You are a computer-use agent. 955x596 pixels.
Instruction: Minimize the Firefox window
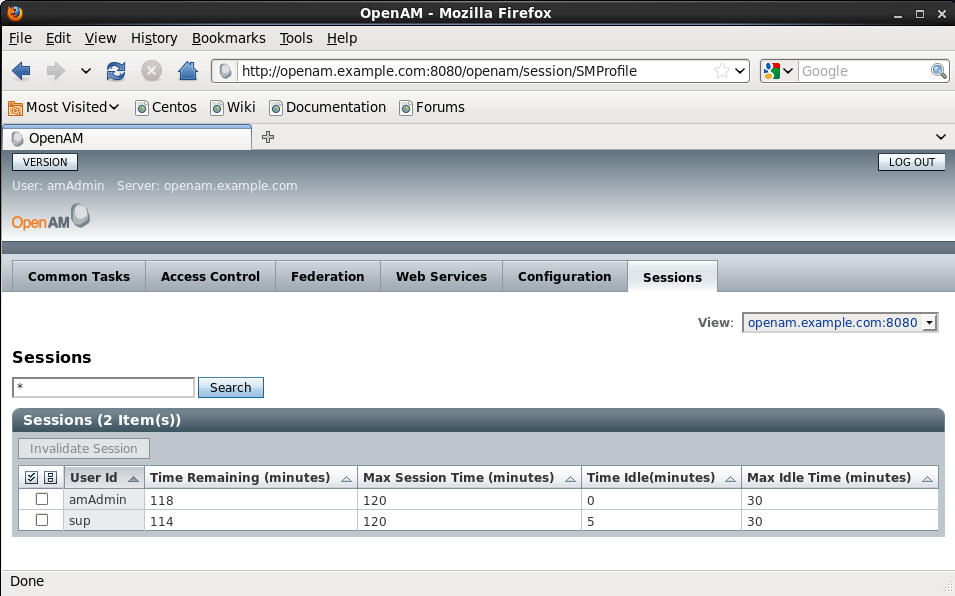(x=897, y=15)
